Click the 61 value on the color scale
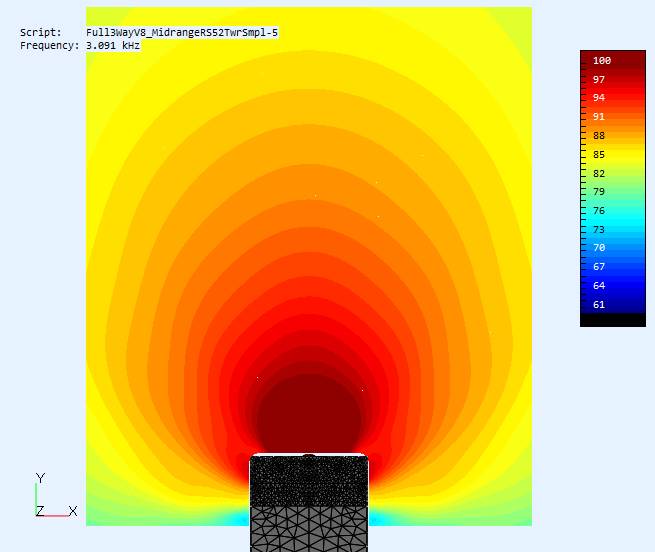655x552 pixels. point(599,305)
